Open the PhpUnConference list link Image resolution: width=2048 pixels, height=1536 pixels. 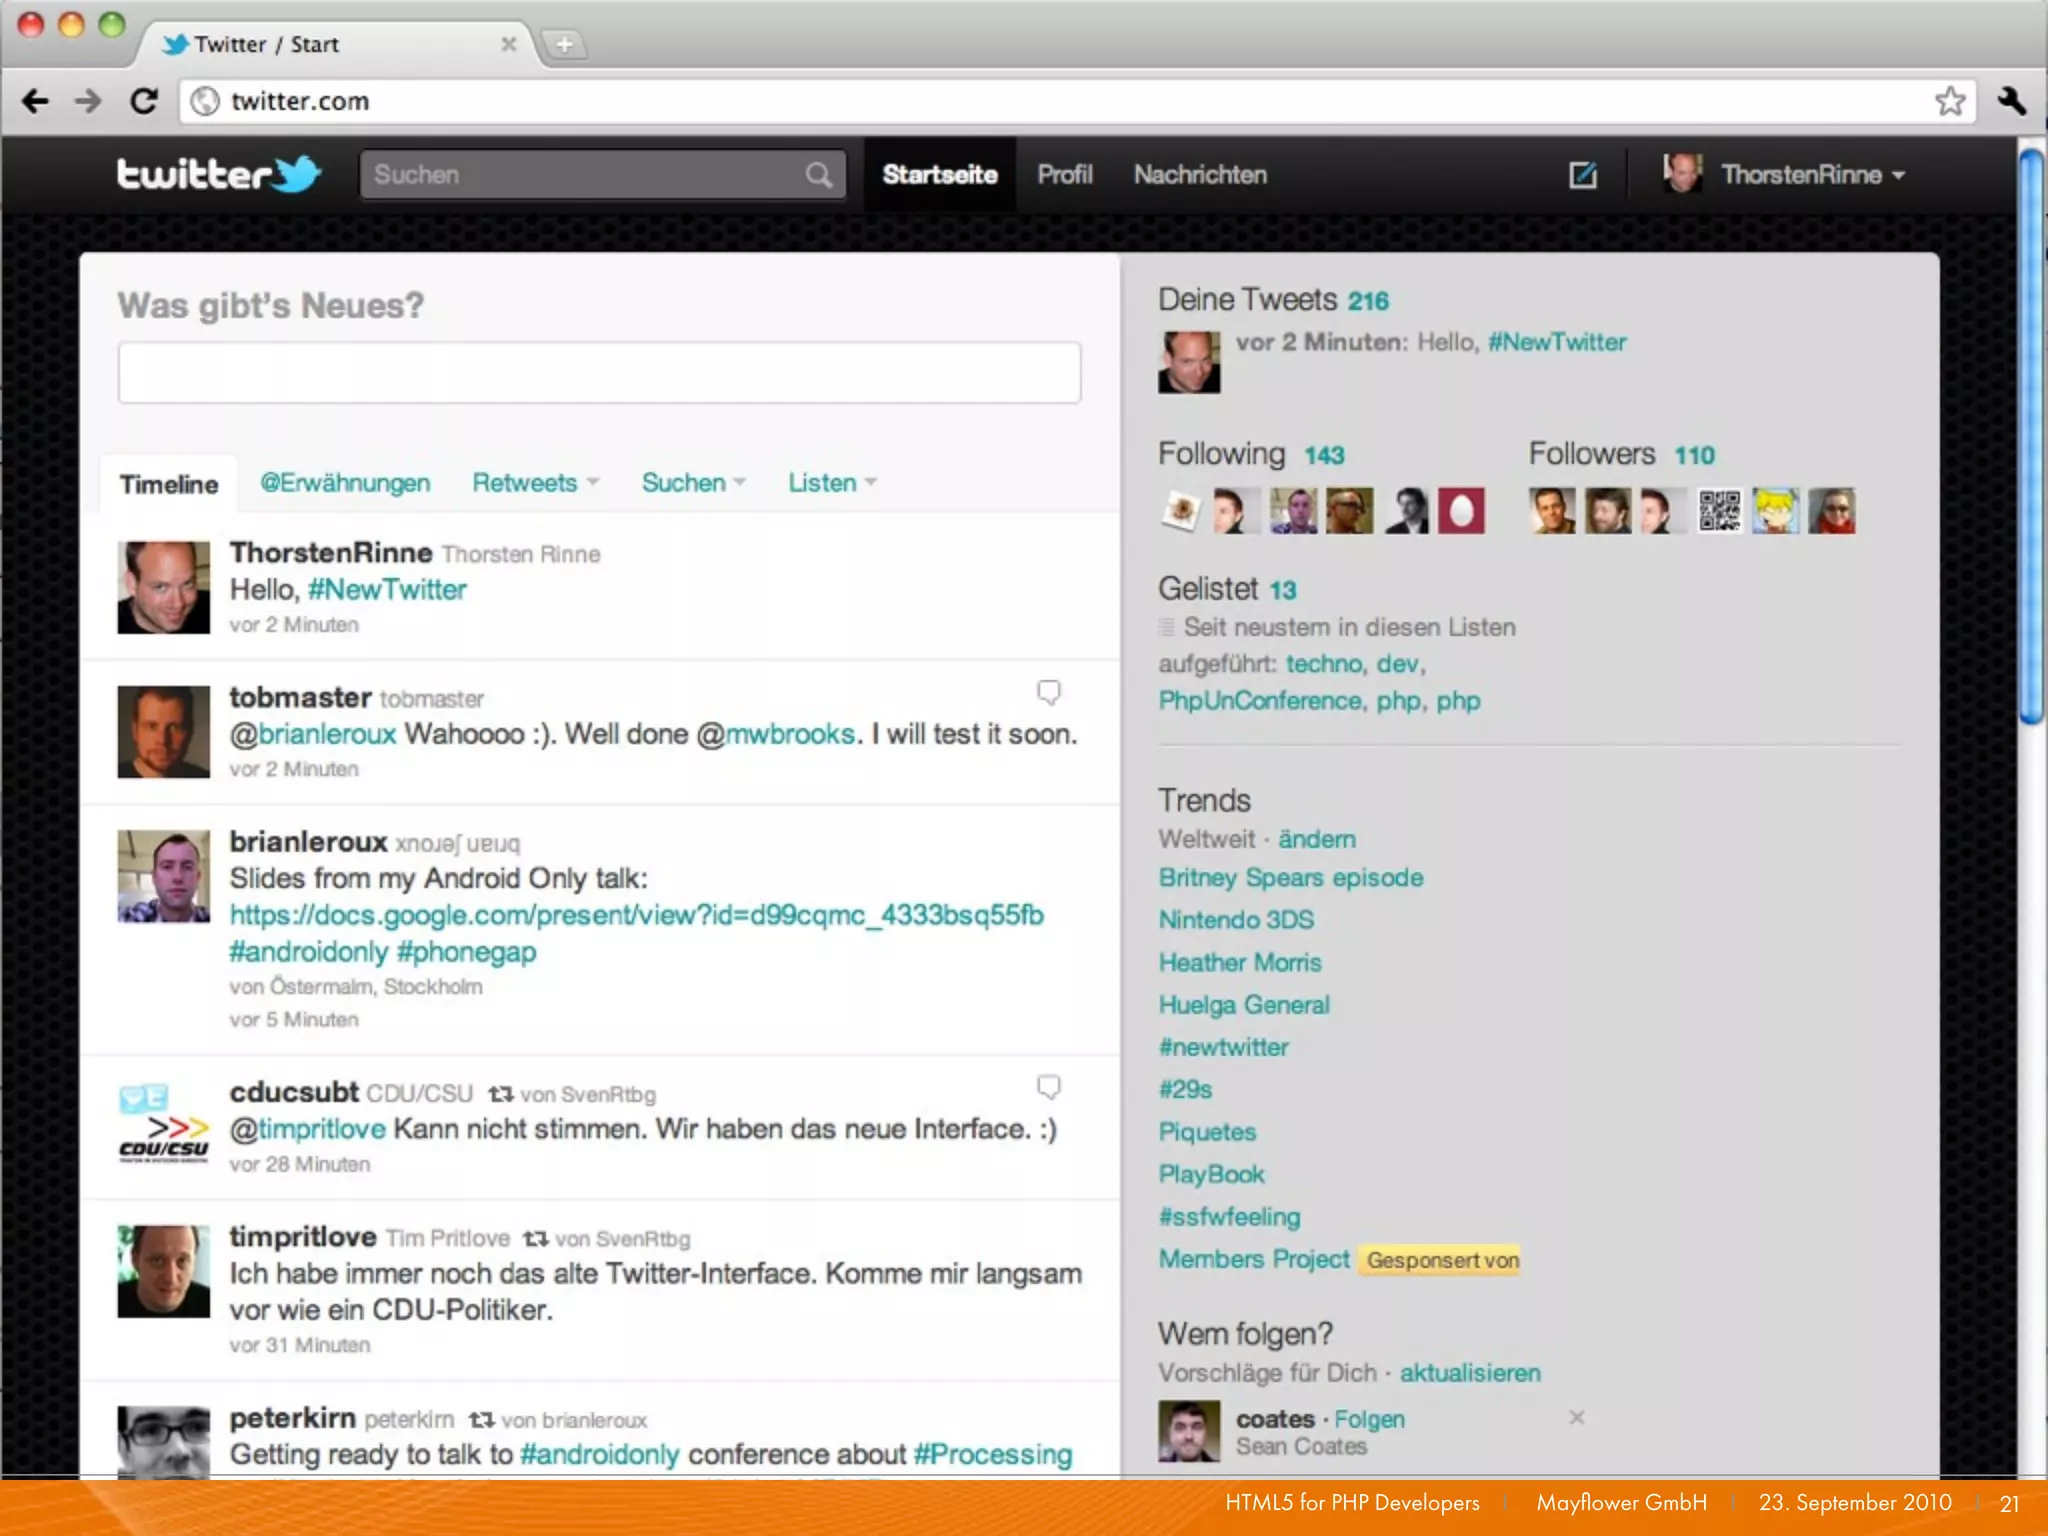(x=1260, y=701)
